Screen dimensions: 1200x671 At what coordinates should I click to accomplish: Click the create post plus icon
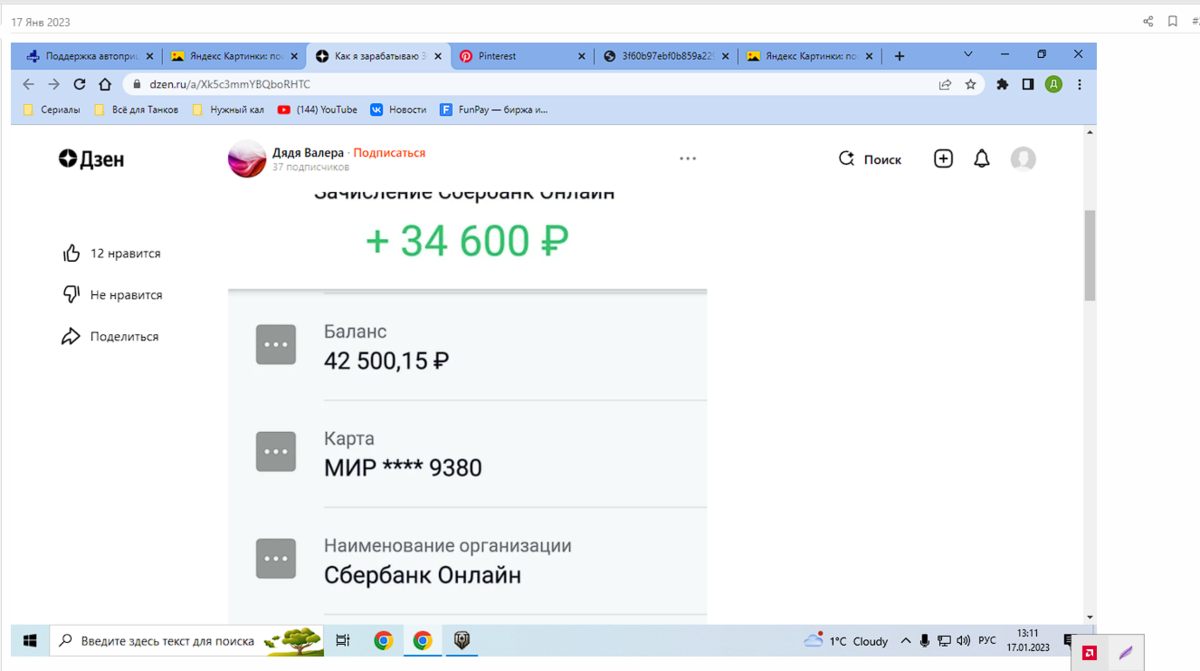pyautogui.click(x=943, y=159)
